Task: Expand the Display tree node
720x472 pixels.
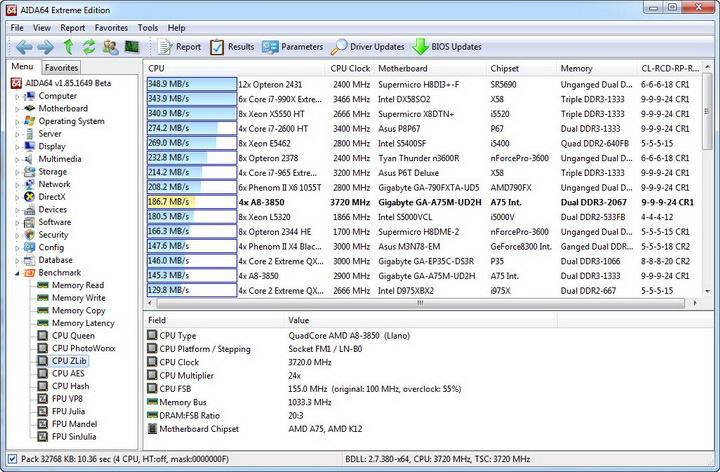Action: coord(17,147)
